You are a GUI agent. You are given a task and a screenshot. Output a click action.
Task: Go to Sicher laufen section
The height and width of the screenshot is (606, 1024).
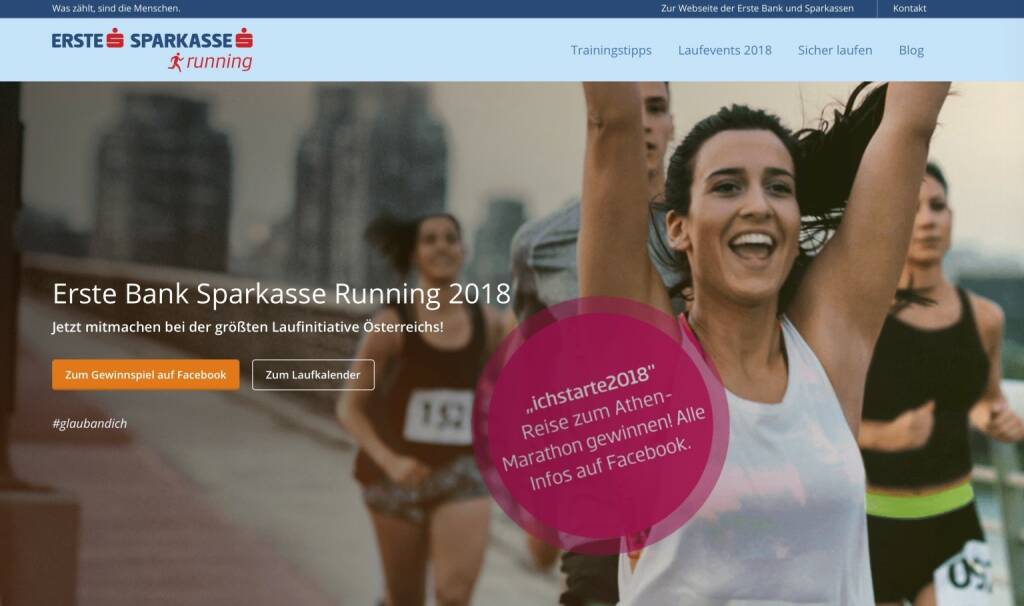pyautogui.click(x=835, y=50)
